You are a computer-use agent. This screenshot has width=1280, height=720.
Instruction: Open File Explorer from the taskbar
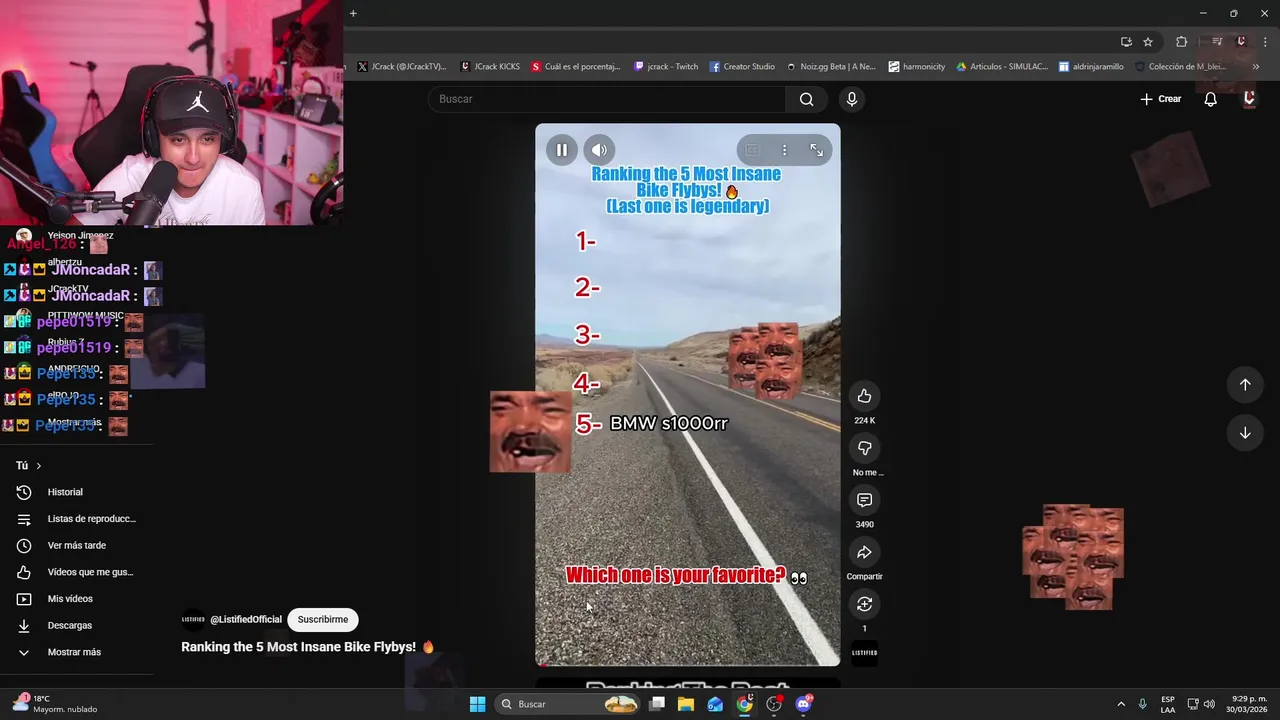(x=686, y=704)
